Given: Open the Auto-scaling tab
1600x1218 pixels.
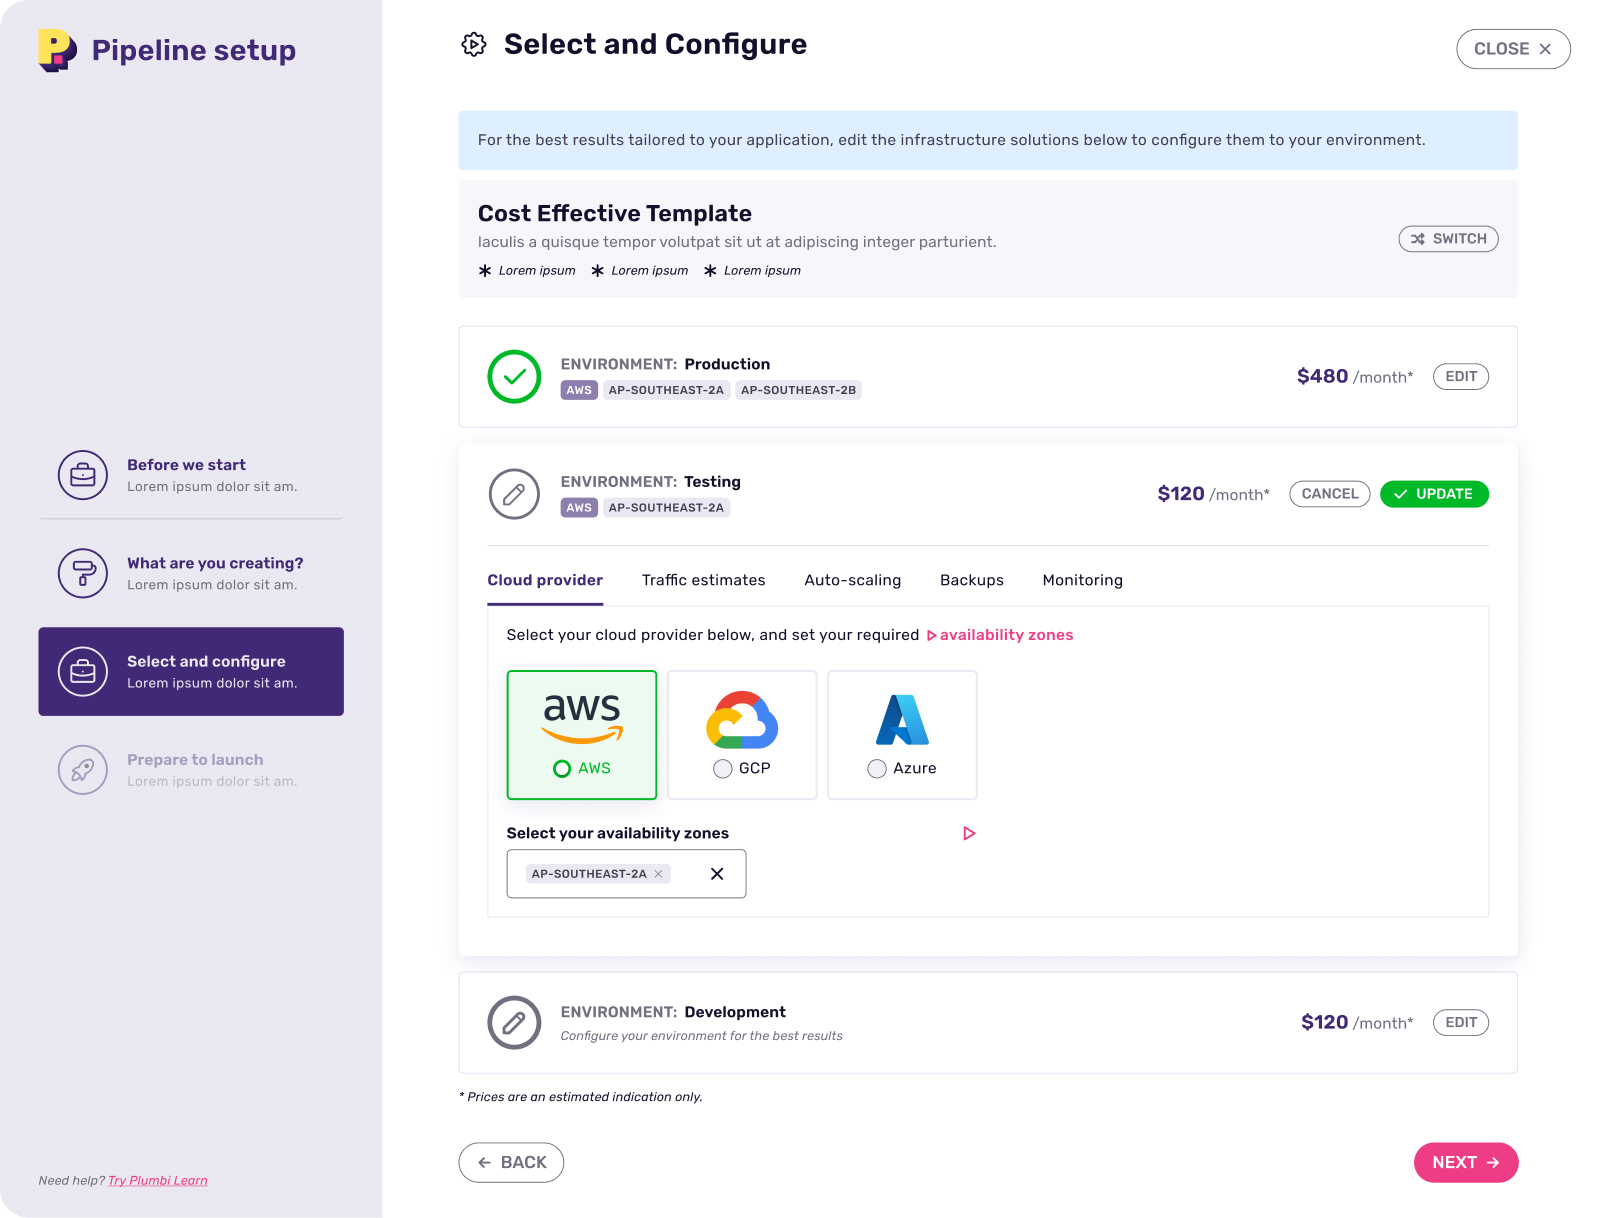Looking at the screenshot, I should tap(852, 580).
